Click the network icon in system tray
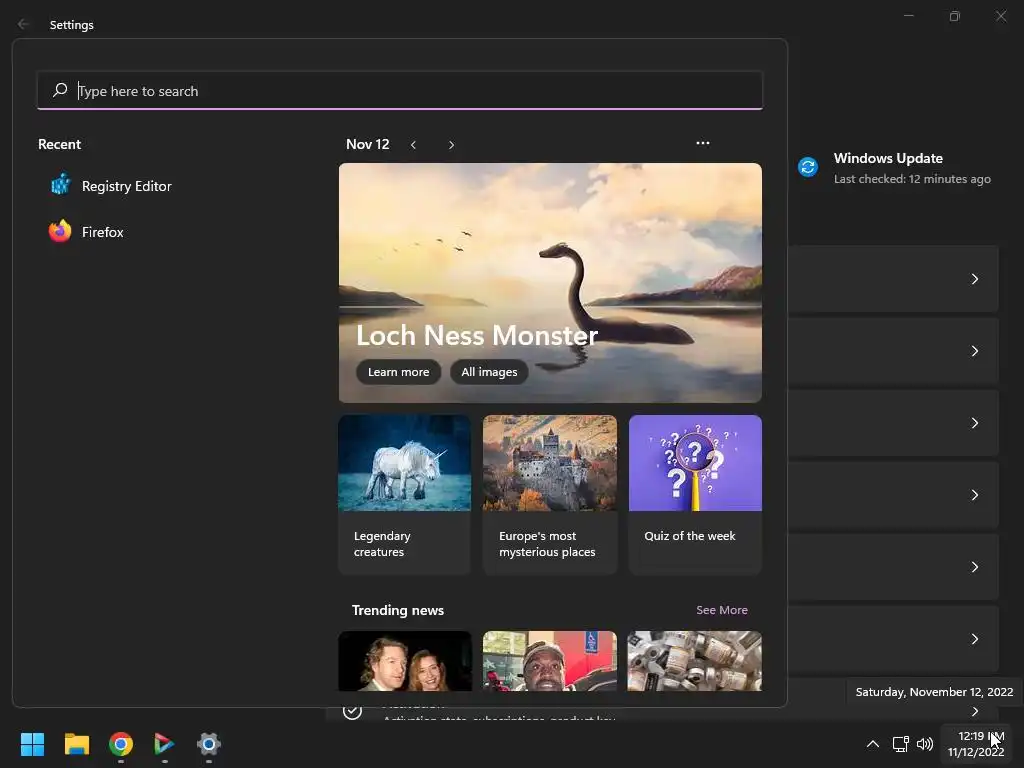The width and height of the screenshot is (1024, 768). click(x=901, y=744)
